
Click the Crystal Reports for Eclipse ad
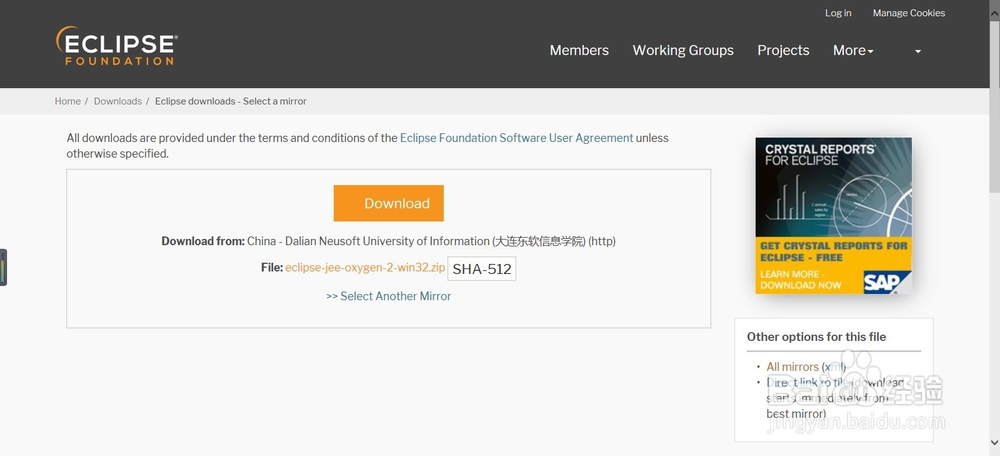coord(834,216)
